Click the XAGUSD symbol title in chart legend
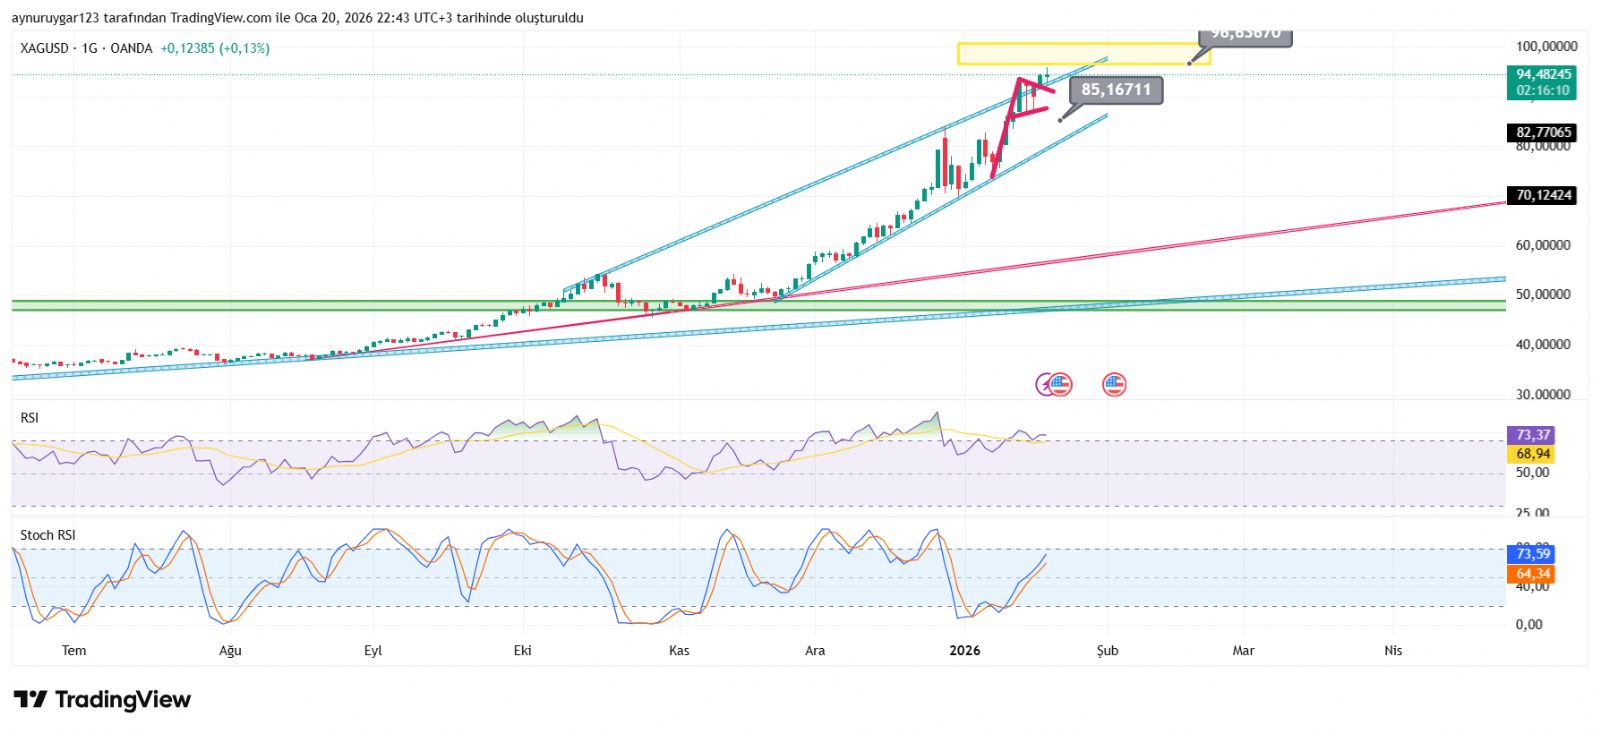Image resolution: width=1600 pixels, height=733 pixels. [45, 48]
